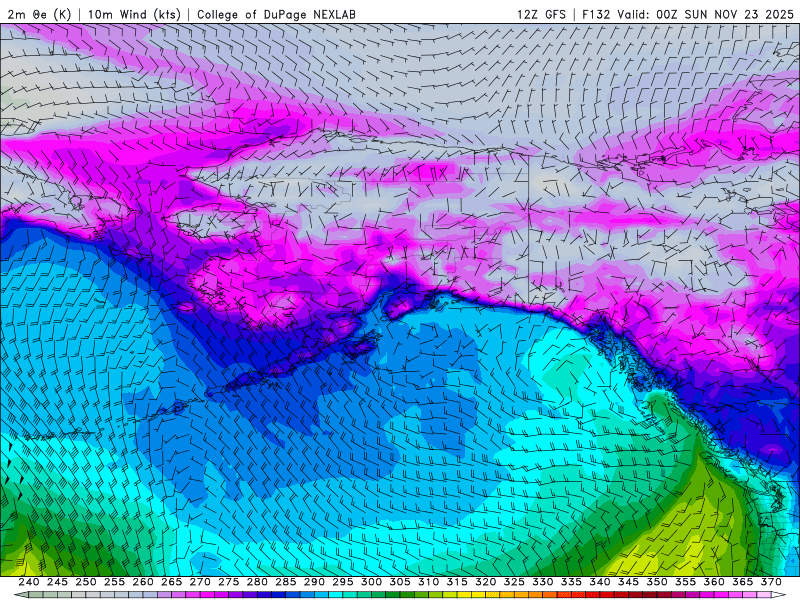Click the 320 value on the color scale
This screenshot has width=800, height=600.
tap(486, 582)
